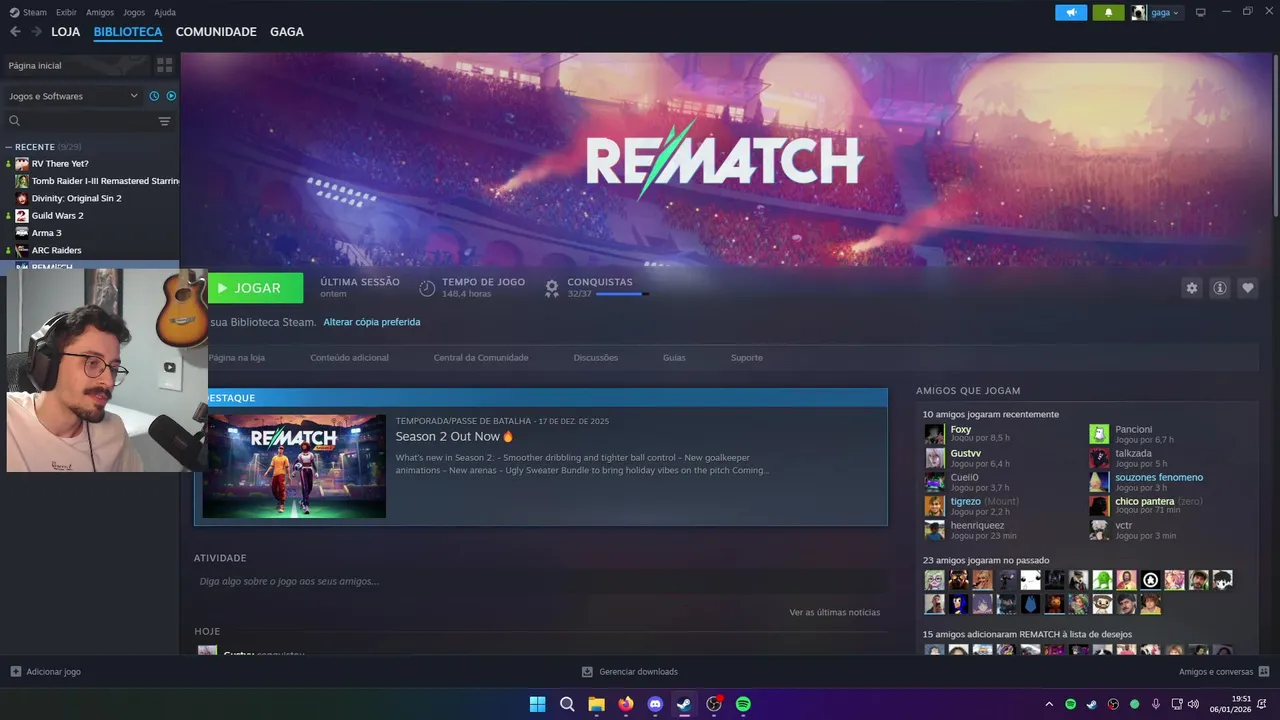The height and width of the screenshot is (720, 1280).
Task: Open REMATCH game settings gear
Action: pyautogui.click(x=1192, y=288)
